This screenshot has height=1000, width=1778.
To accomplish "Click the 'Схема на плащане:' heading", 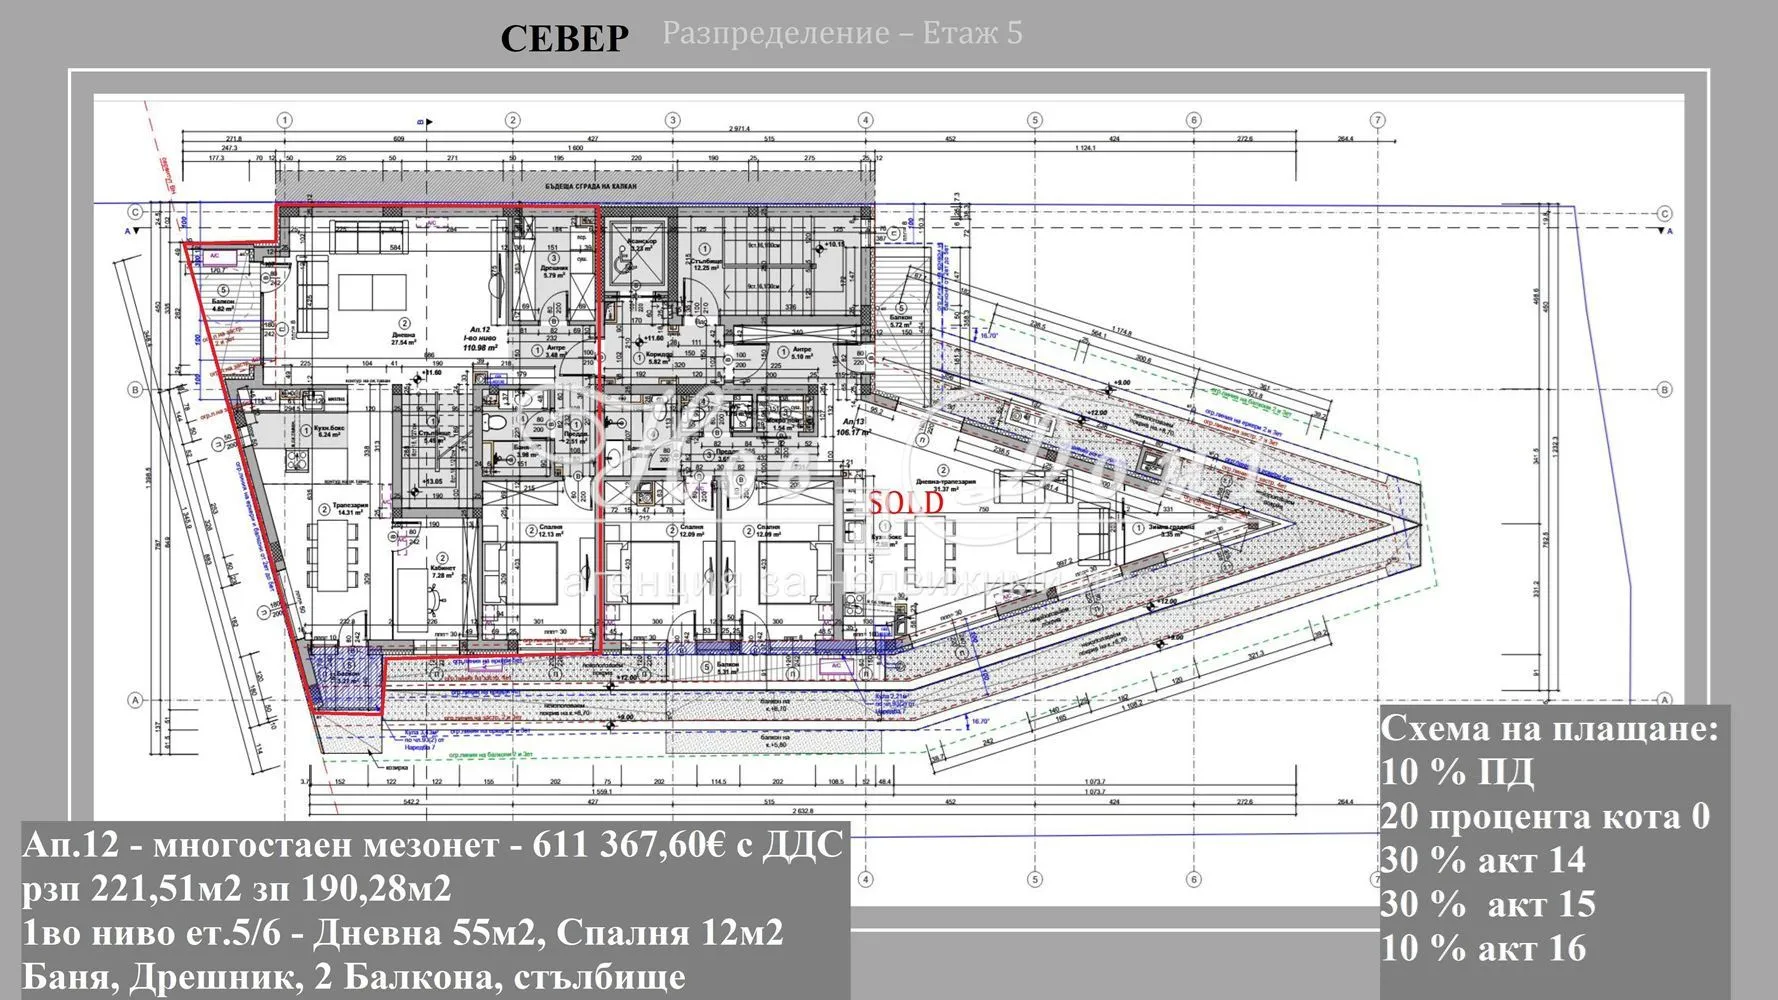I will point(1549,728).
